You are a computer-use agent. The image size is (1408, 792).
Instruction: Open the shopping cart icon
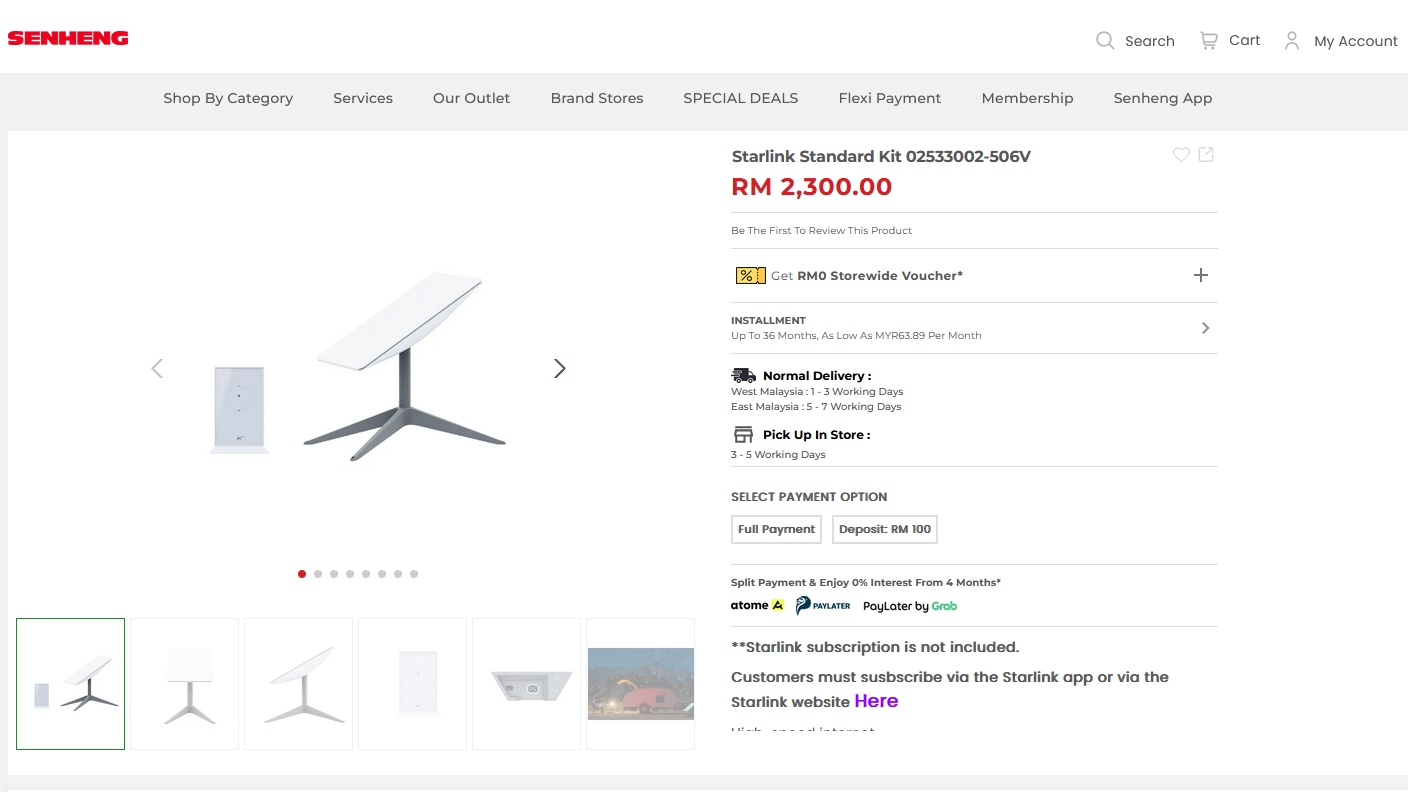coord(1209,41)
